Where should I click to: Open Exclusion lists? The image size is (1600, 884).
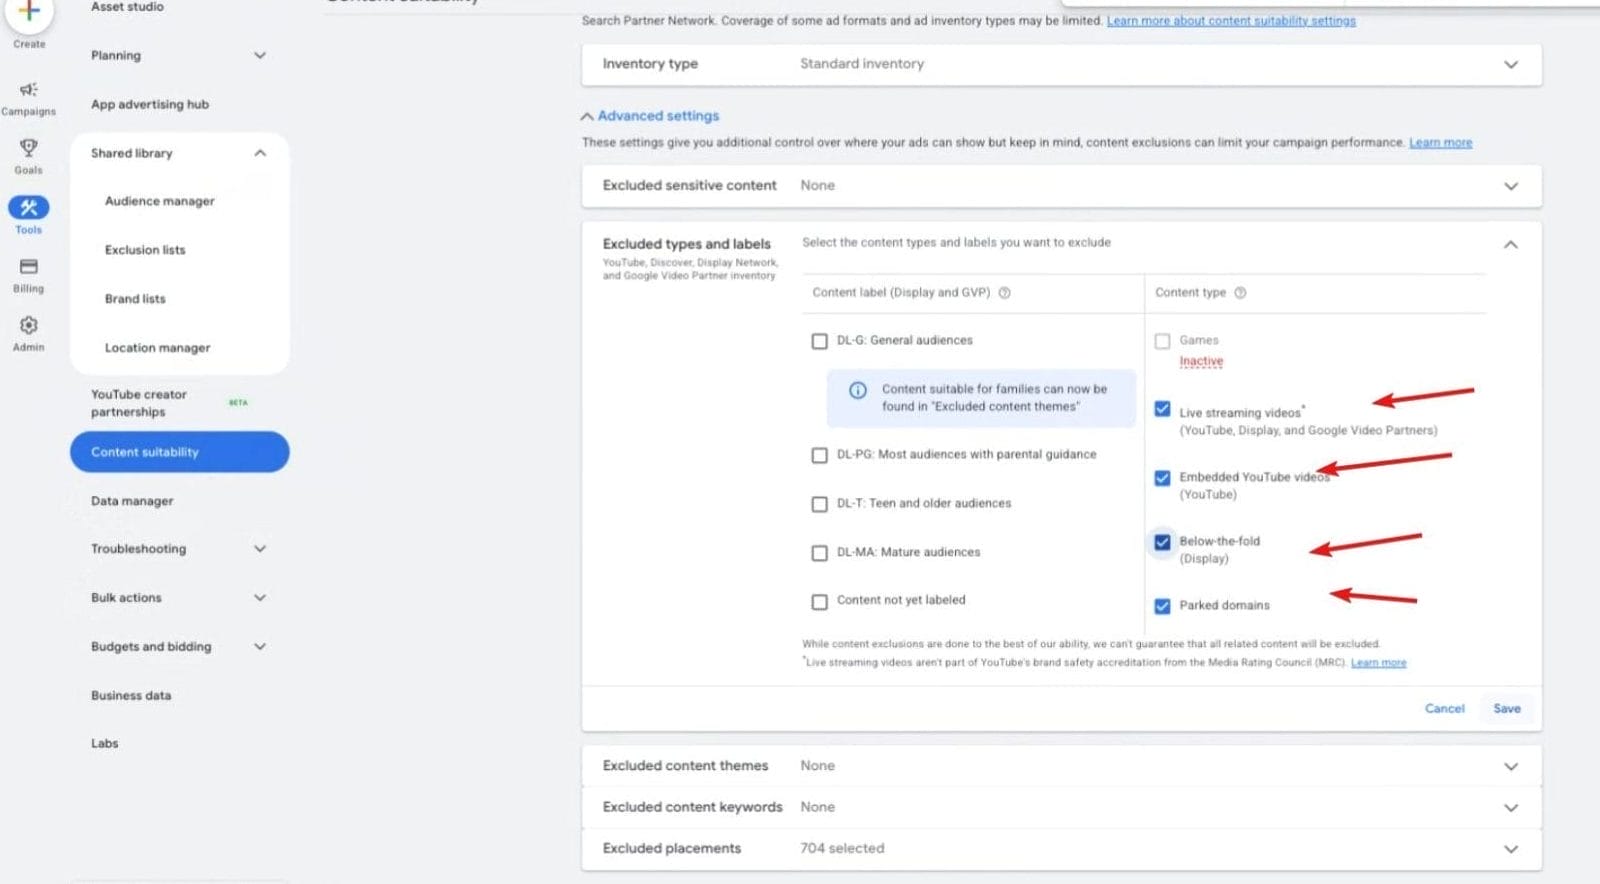click(x=145, y=250)
